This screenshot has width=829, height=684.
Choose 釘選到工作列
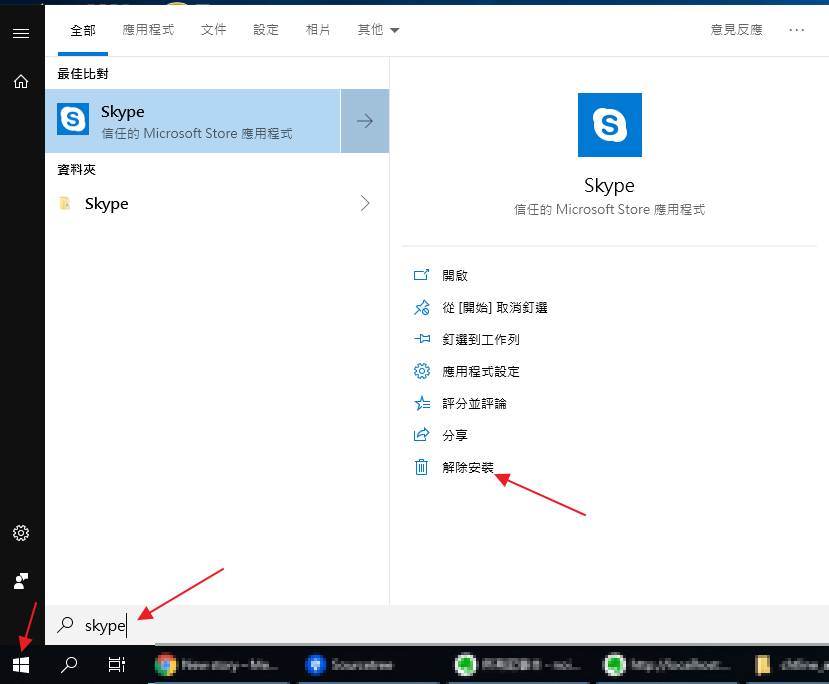(x=481, y=339)
